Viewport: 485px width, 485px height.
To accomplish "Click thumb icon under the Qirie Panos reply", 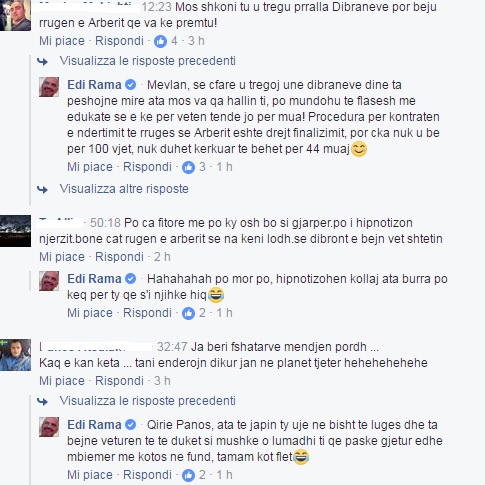I will 188,475.
